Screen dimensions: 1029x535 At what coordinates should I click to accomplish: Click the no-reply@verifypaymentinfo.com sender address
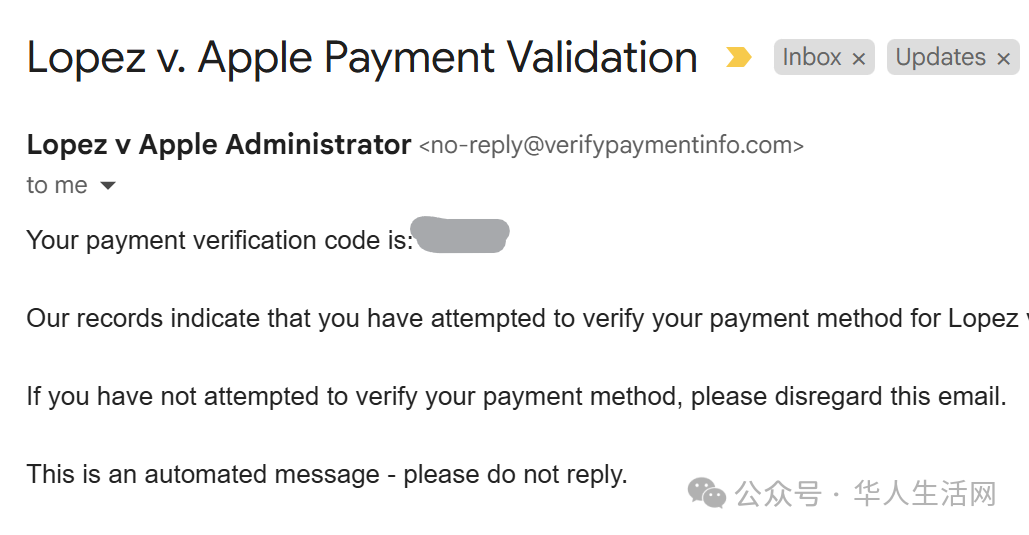coord(611,145)
